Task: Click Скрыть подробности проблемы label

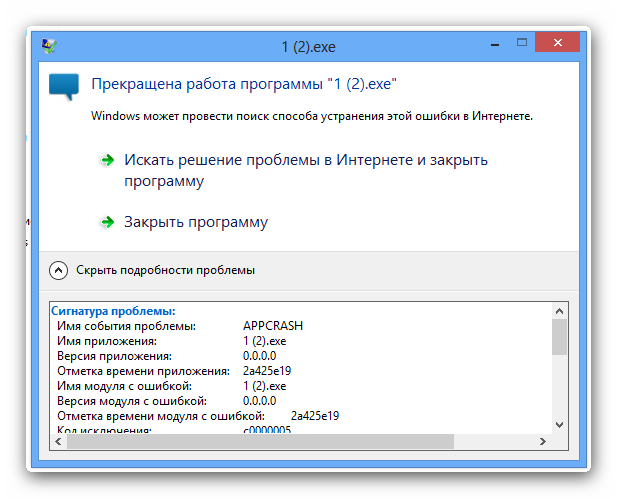Action: pos(166,270)
